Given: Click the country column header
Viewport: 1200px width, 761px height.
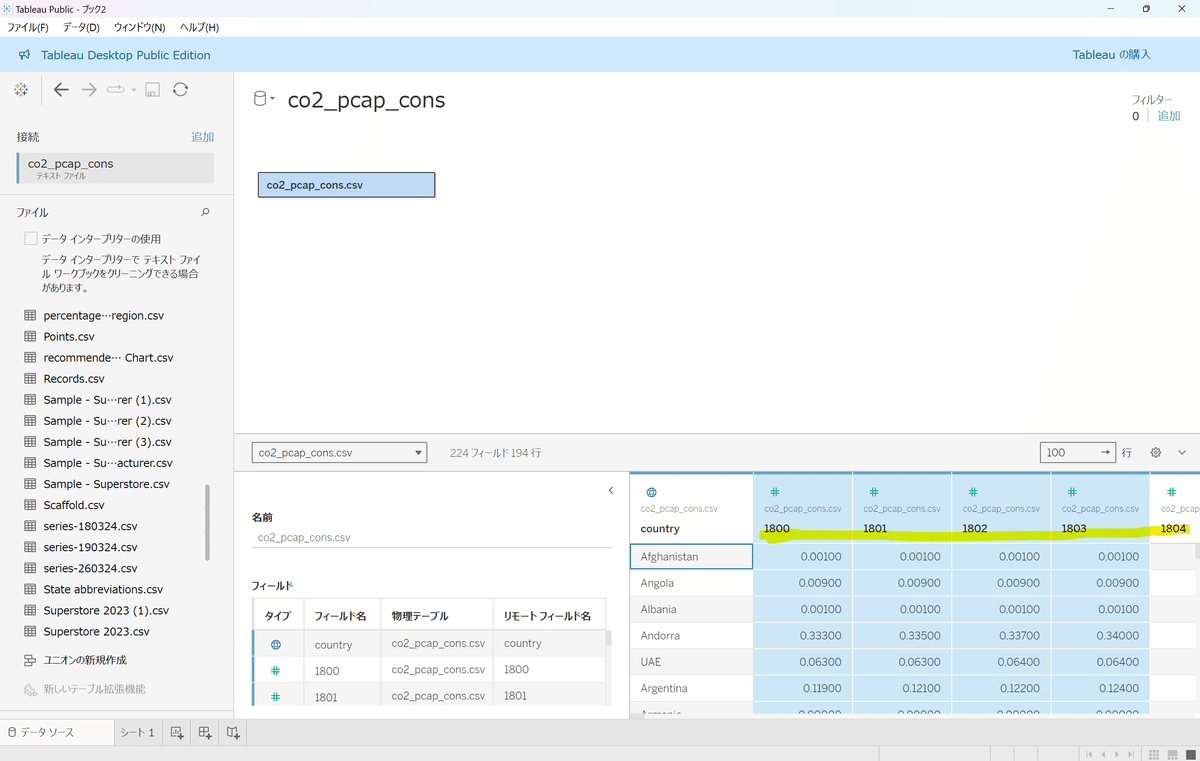Looking at the screenshot, I should 691,508.
